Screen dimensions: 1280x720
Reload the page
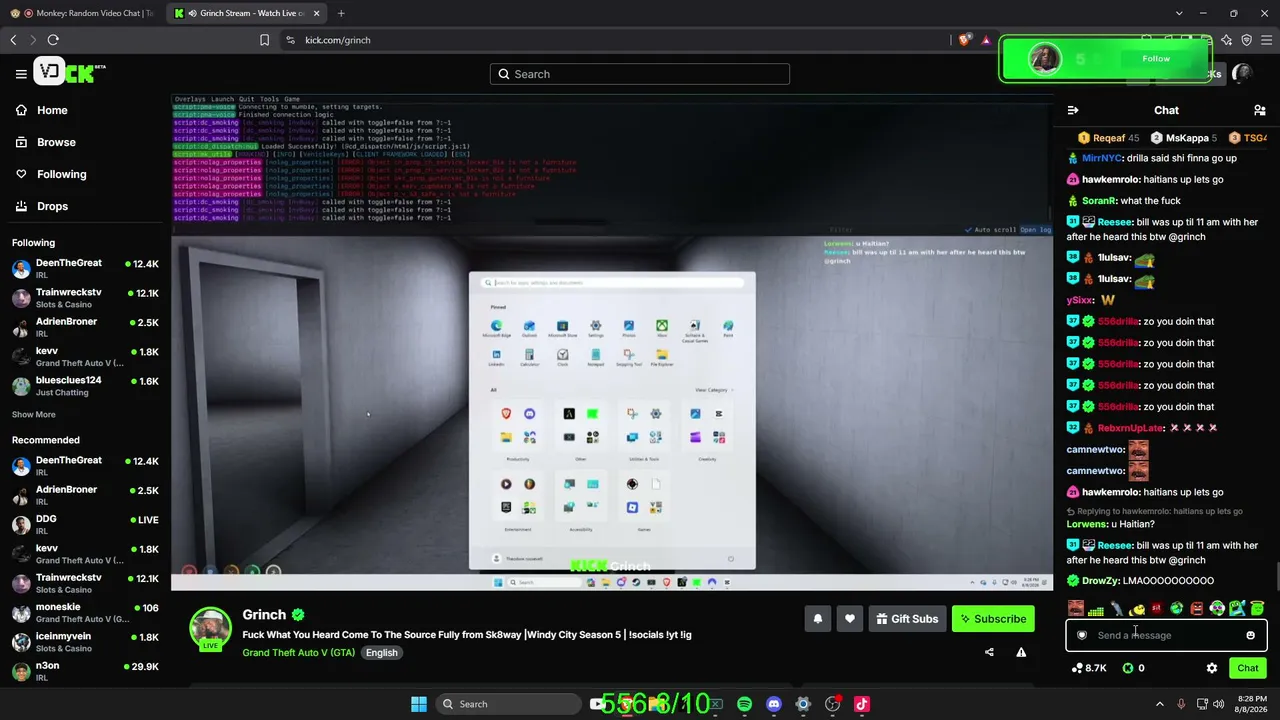[53, 40]
